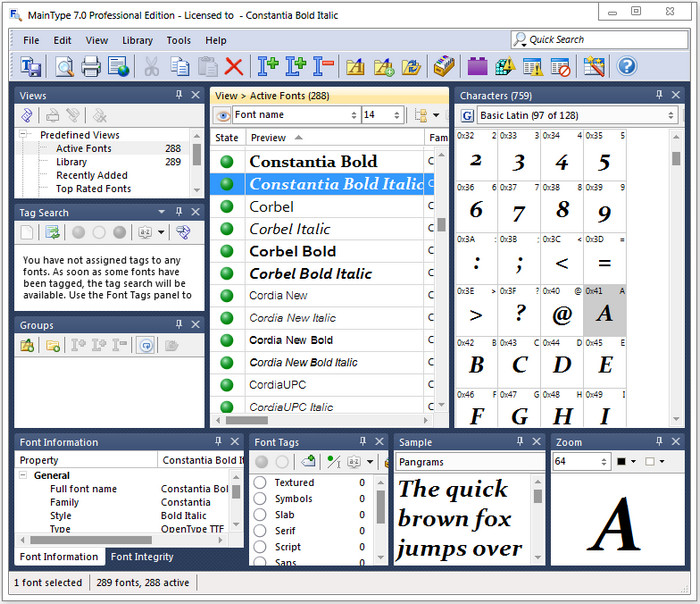The image size is (700, 604).
Task: Select Recently Added view
Action: pos(92,175)
